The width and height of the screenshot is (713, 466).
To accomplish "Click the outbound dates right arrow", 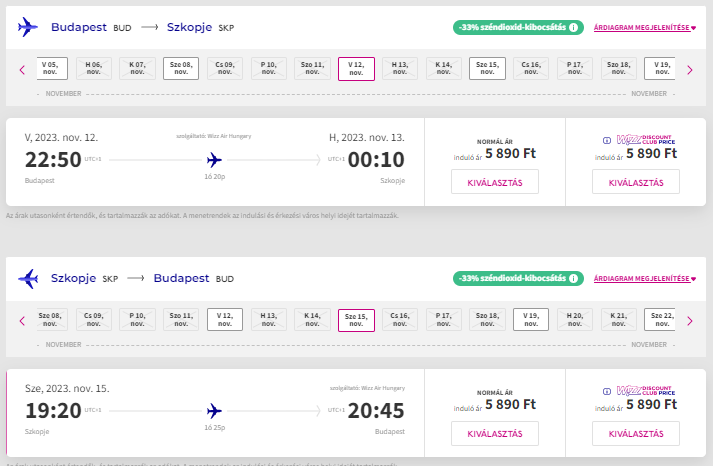I will pos(690,70).
